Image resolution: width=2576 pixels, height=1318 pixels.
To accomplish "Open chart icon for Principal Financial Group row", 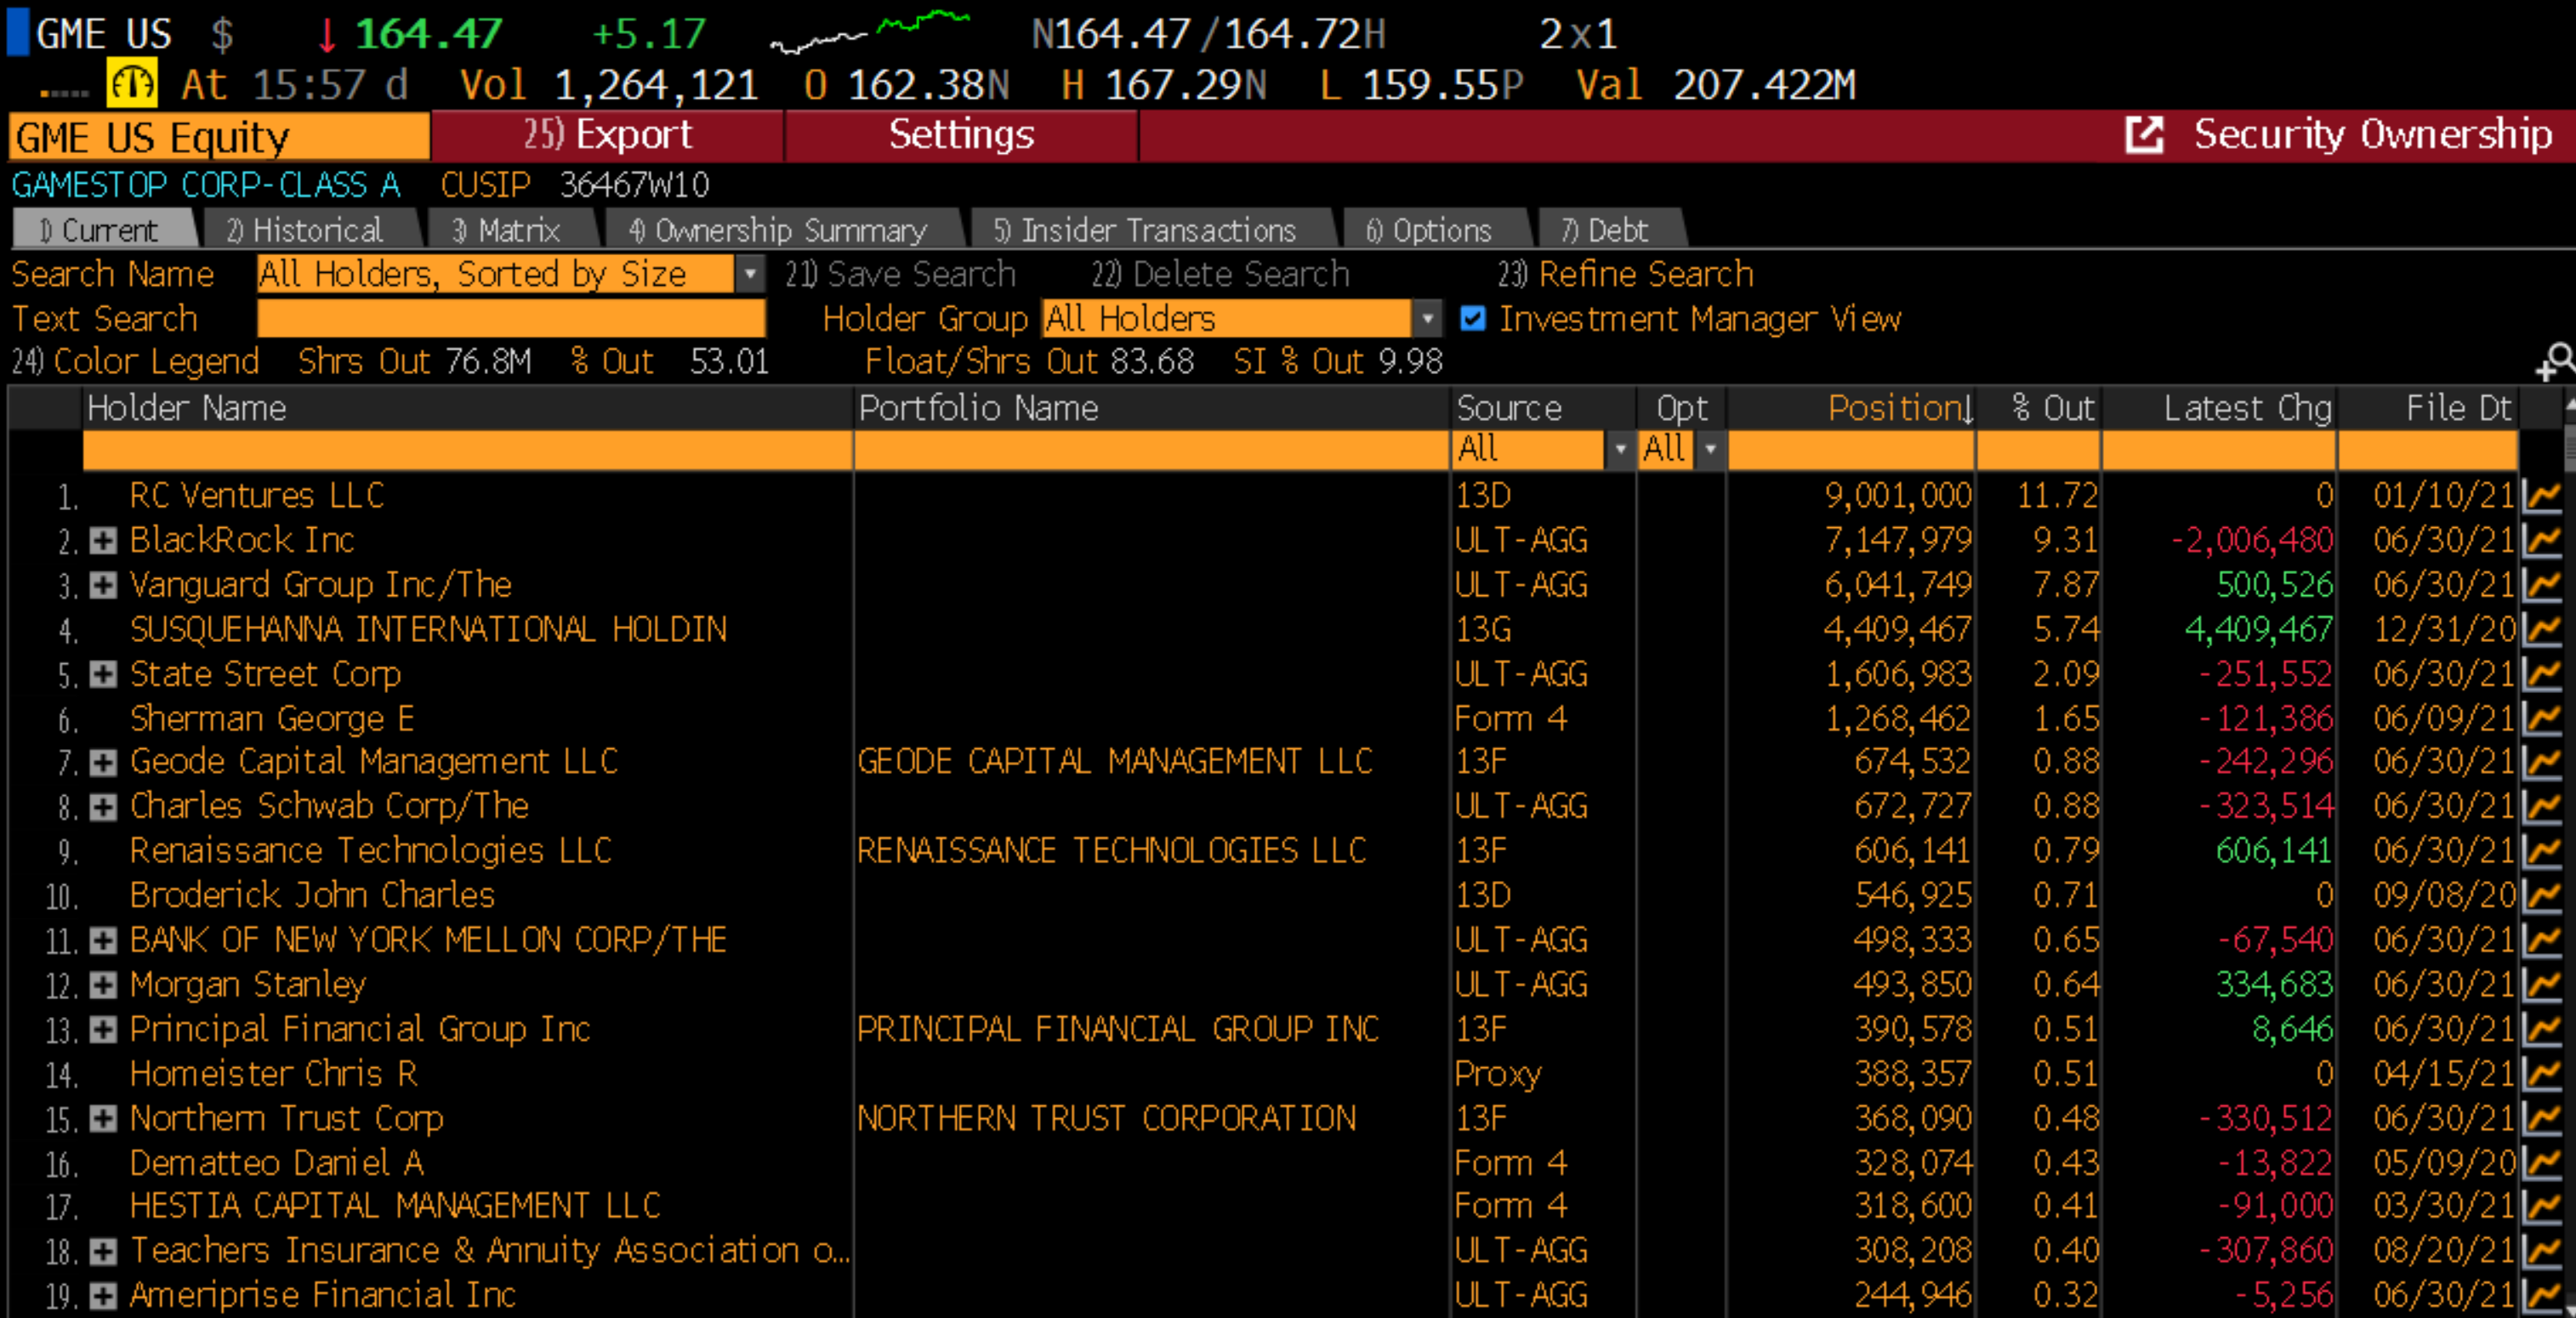I will pos(2541,1029).
